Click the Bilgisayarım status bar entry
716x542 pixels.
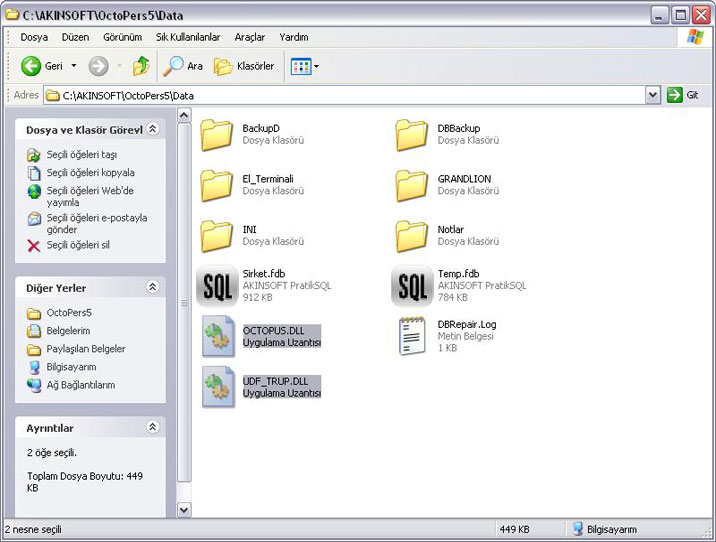tap(605, 530)
